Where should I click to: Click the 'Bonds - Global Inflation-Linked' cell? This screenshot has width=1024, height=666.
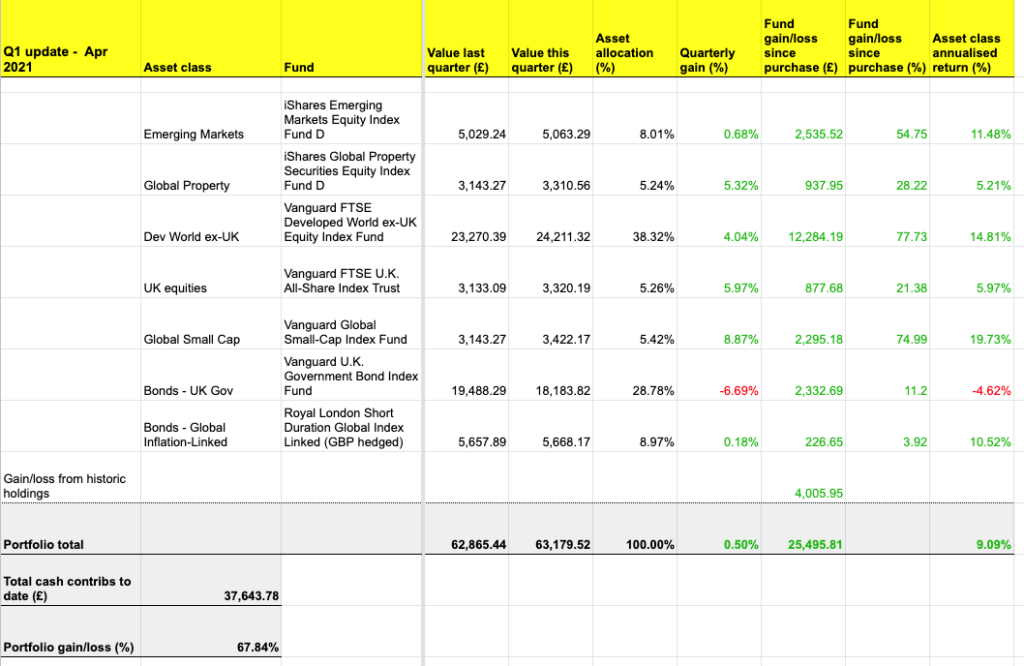[211, 426]
